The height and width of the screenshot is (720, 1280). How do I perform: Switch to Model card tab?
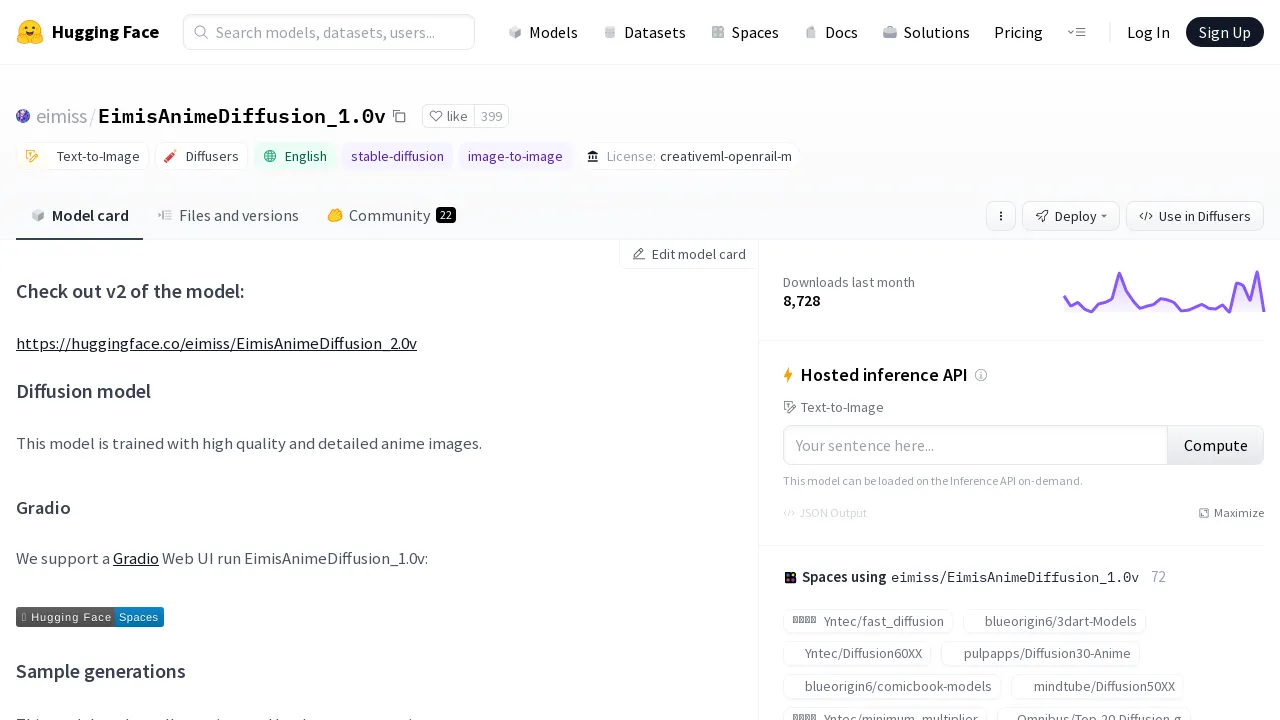tap(79, 216)
